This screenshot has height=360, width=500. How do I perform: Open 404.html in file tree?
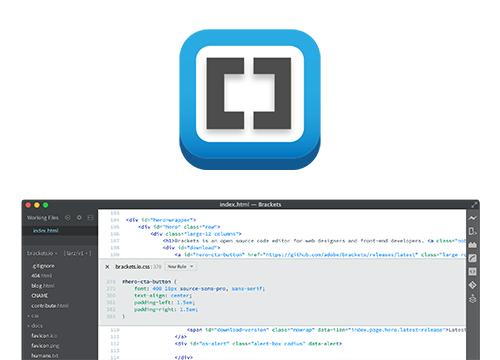pos(41,276)
